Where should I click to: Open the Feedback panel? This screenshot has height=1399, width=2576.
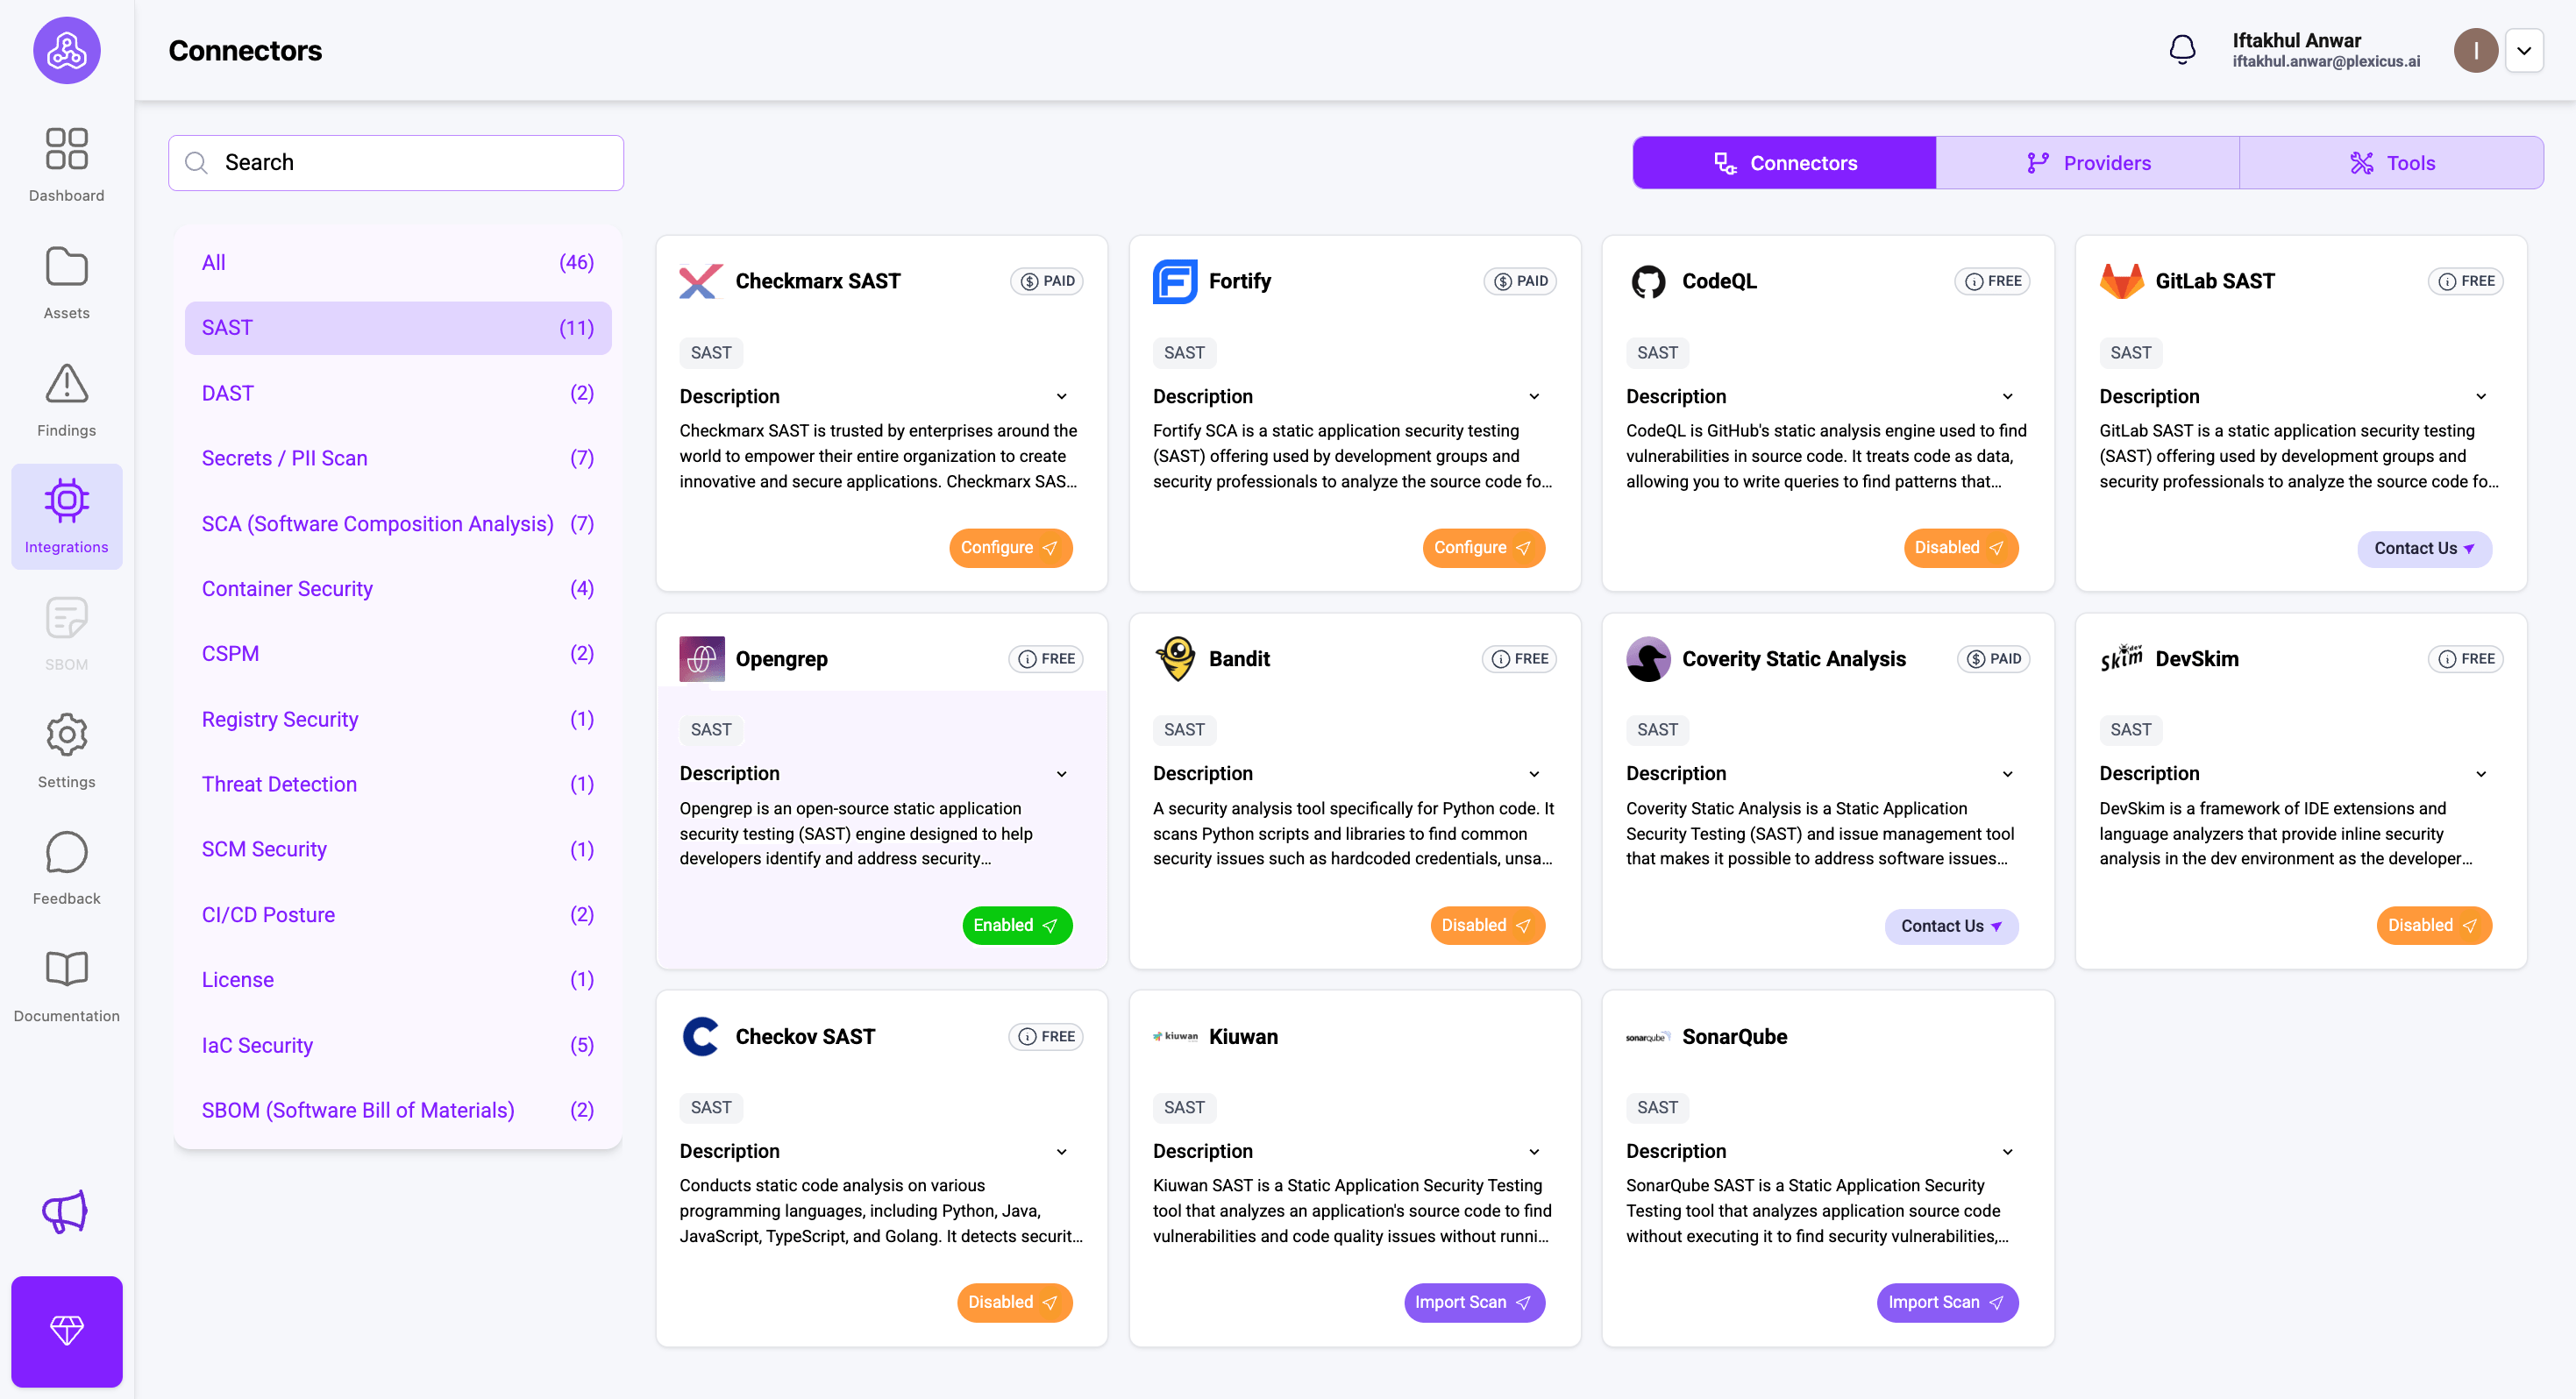(66, 866)
